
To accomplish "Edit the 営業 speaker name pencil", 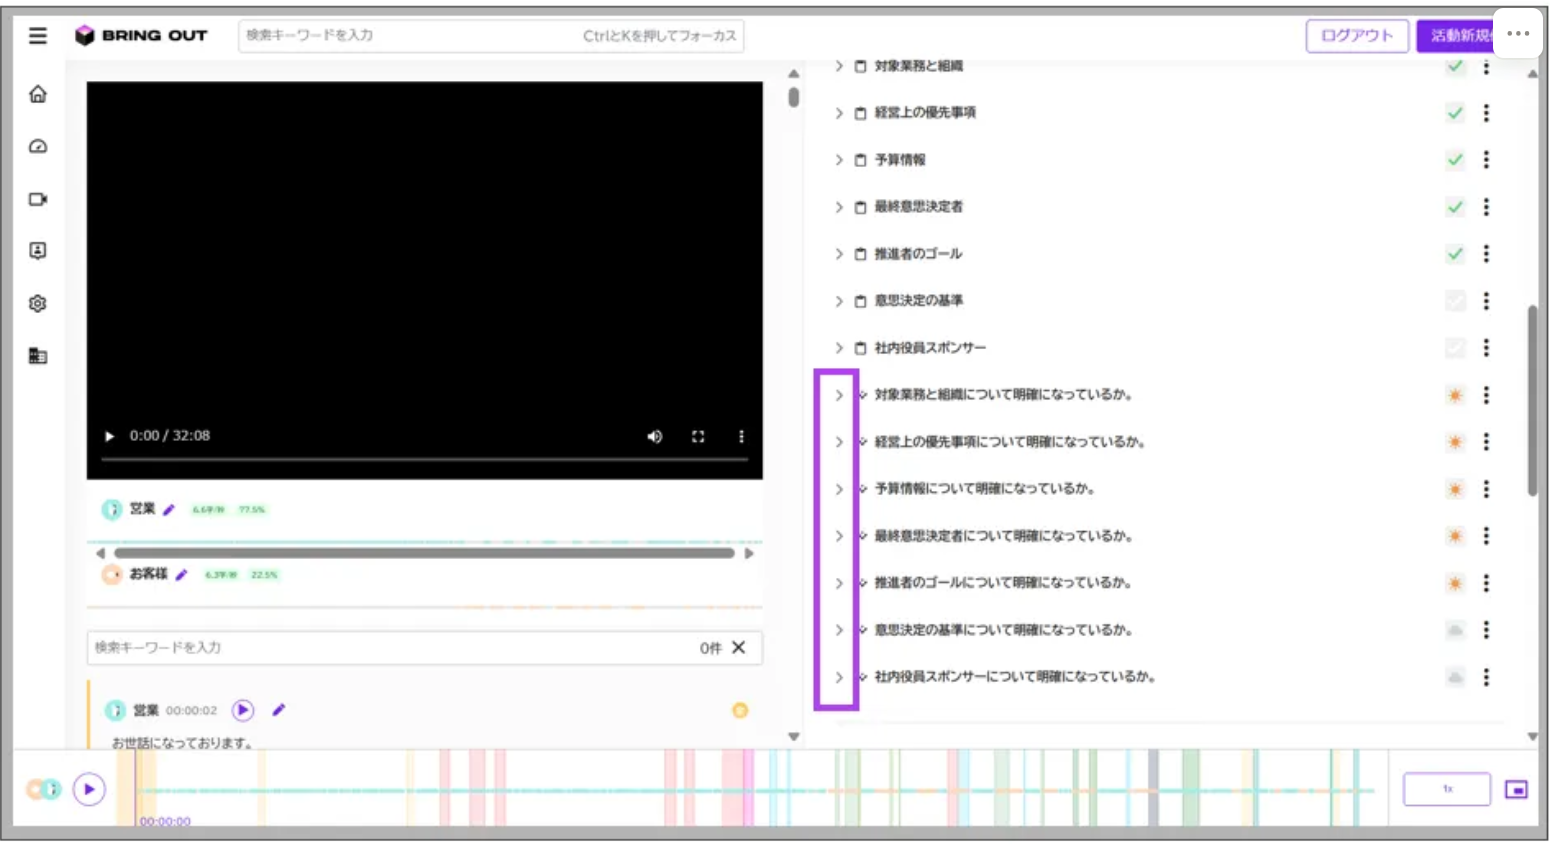I will (x=169, y=510).
